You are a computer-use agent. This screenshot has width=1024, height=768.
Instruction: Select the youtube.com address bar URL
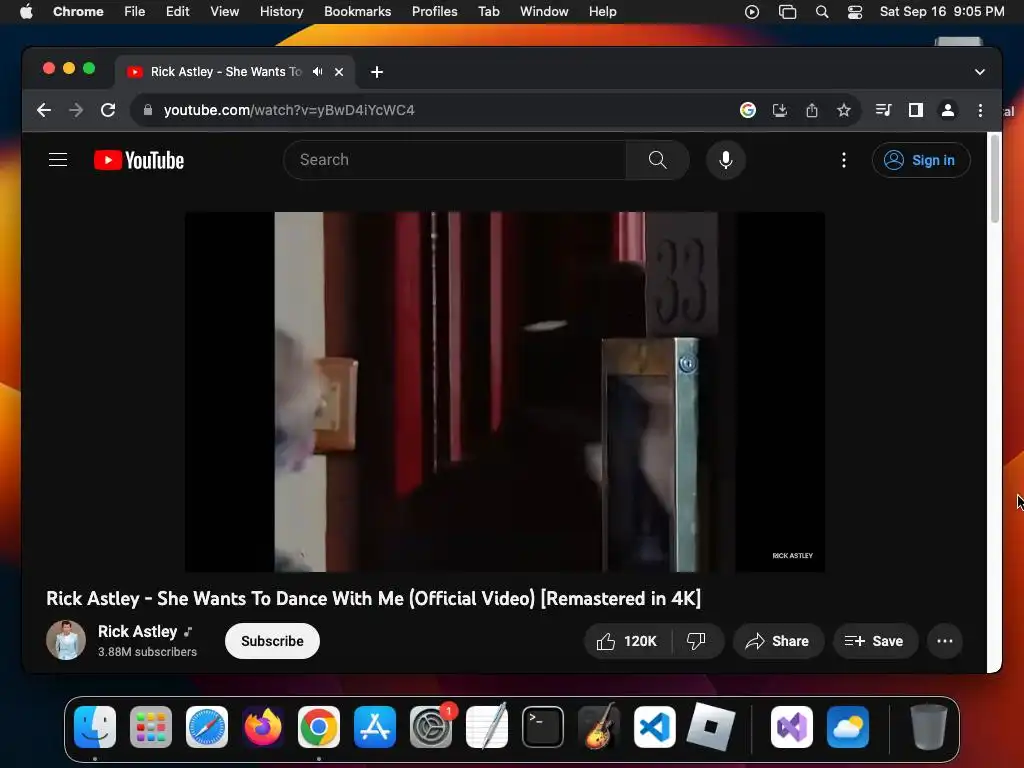[x=289, y=110]
